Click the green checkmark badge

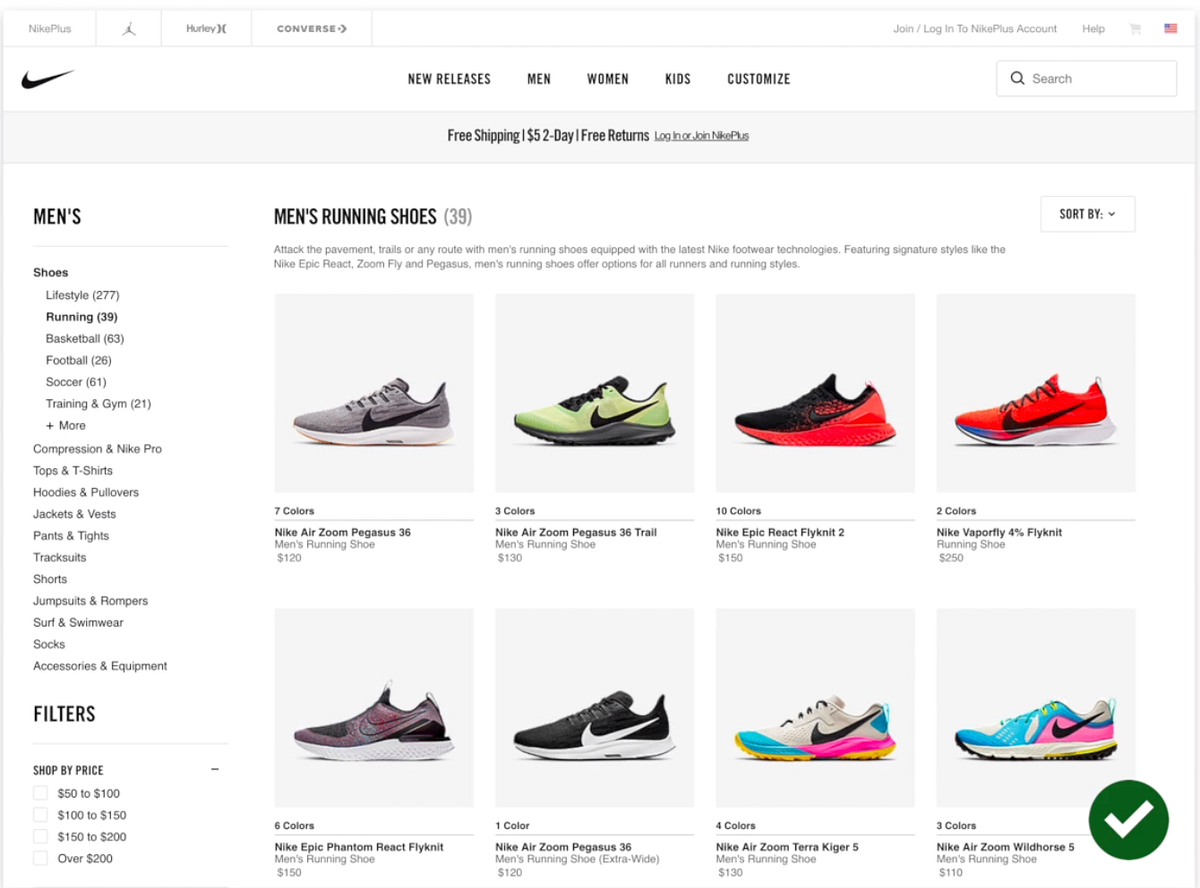[1128, 820]
